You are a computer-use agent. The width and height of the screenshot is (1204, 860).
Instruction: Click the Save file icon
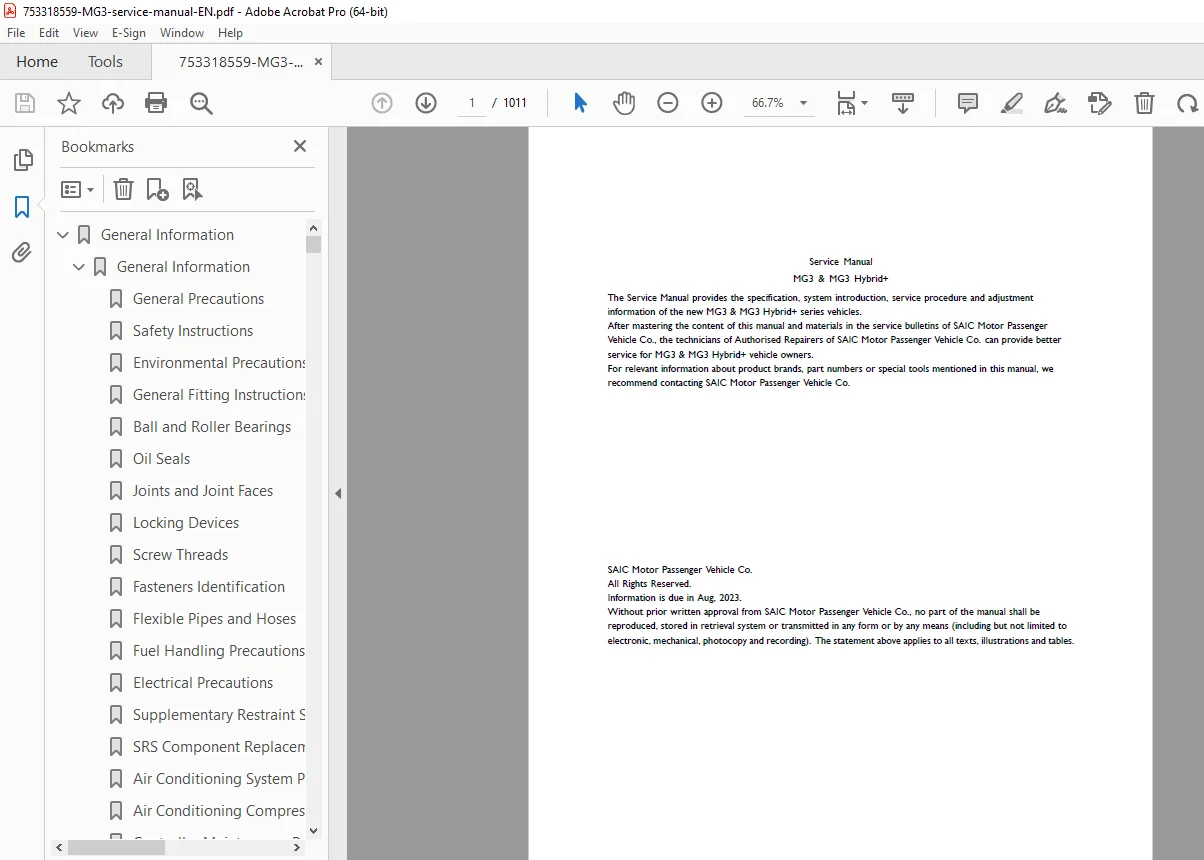click(25, 103)
